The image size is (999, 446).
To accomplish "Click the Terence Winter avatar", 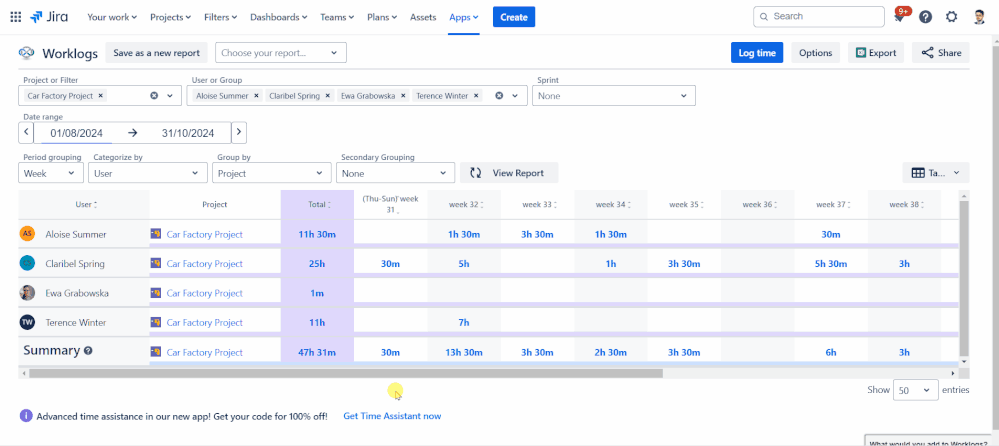I will (27, 322).
